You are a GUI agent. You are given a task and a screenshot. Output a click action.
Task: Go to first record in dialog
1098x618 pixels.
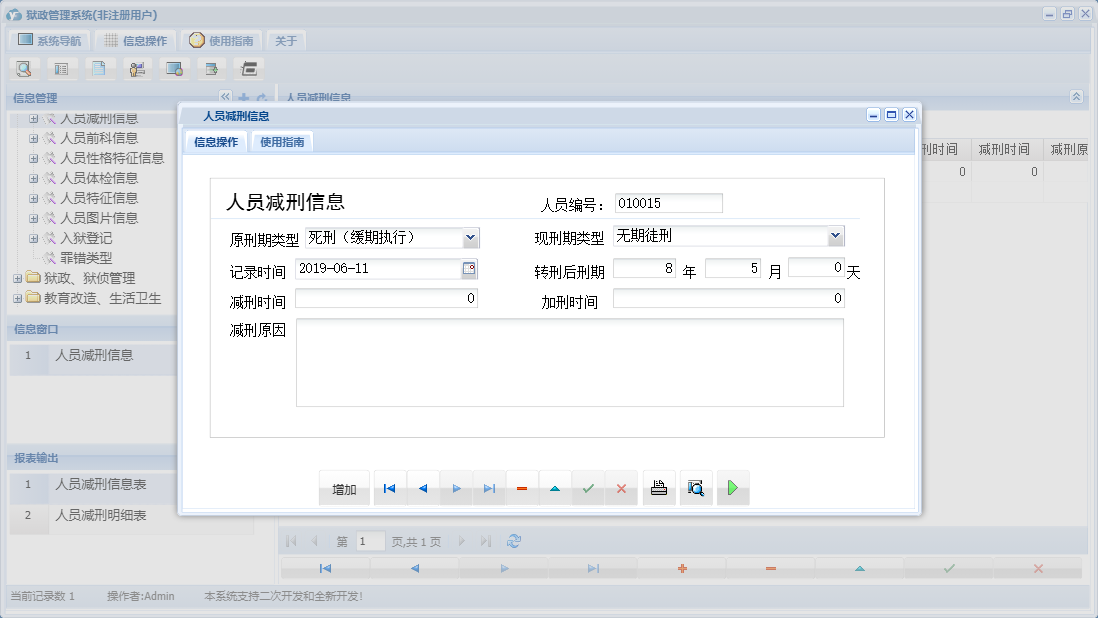point(390,489)
